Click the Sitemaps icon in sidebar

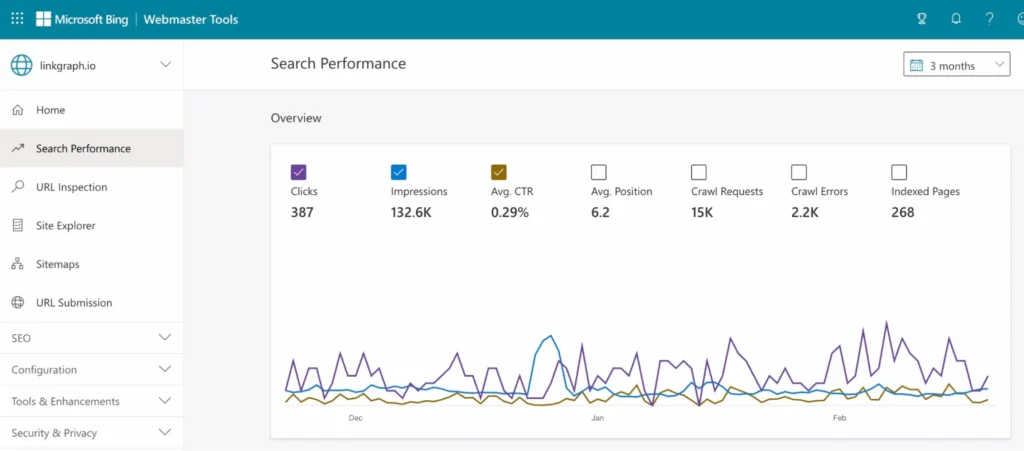pyautogui.click(x=17, y=264)
